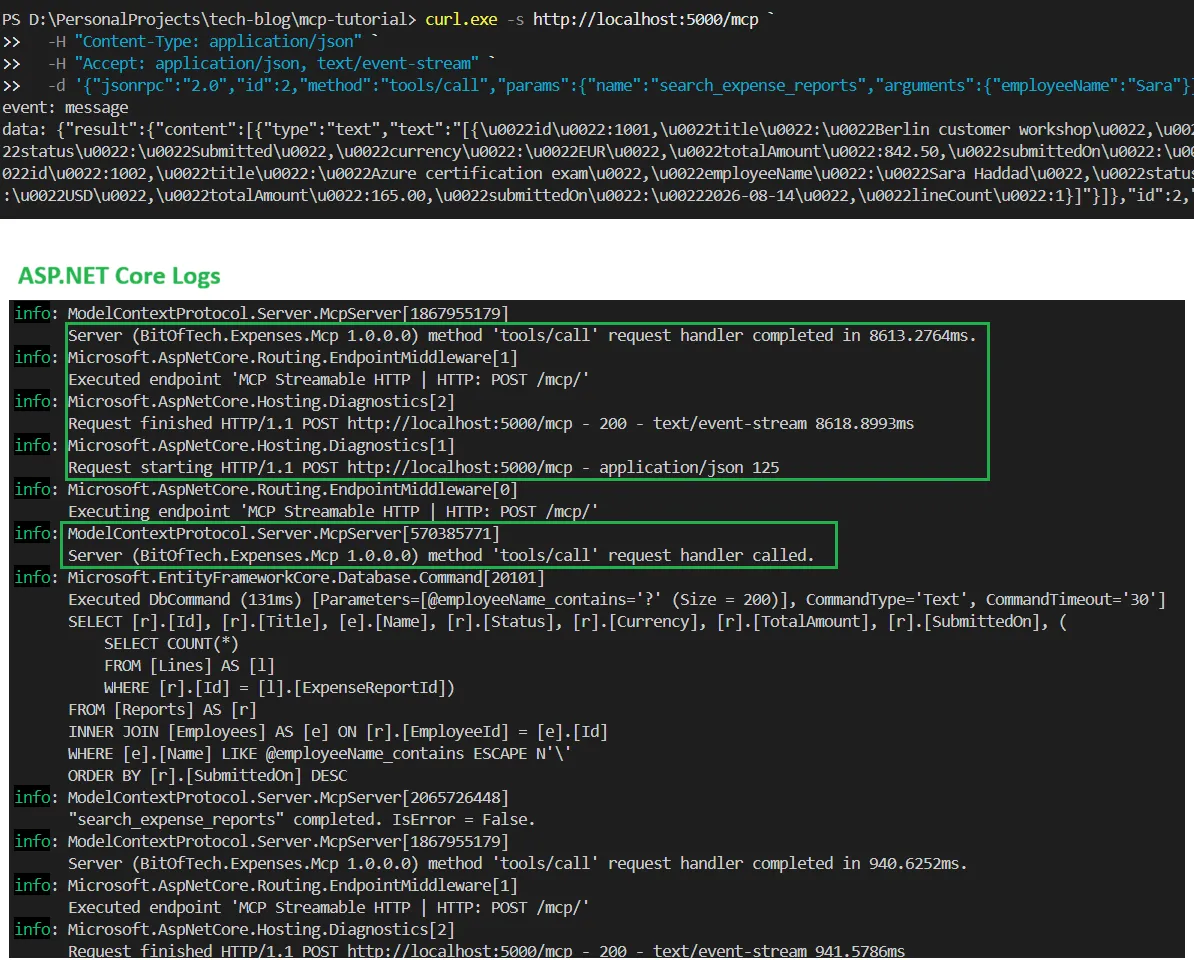Click the PowerShell prompt path ending in mcp-tutorial
This screenshot has width=1194, height=960.
(x=209, y=19)
